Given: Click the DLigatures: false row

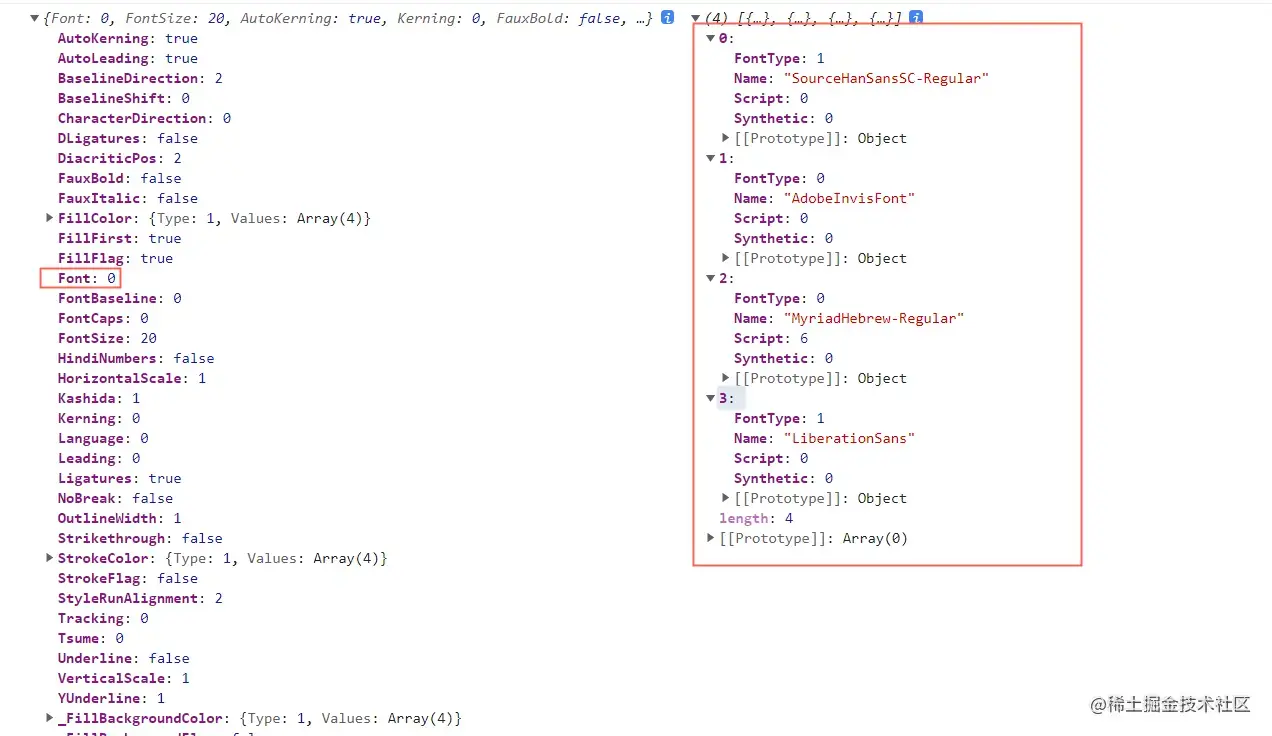Looking at the screenshot, I should click(x=128, y=138).
